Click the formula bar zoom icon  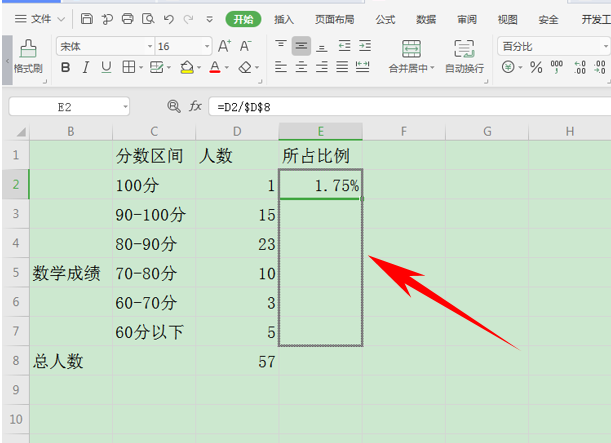tap(174, 106)
